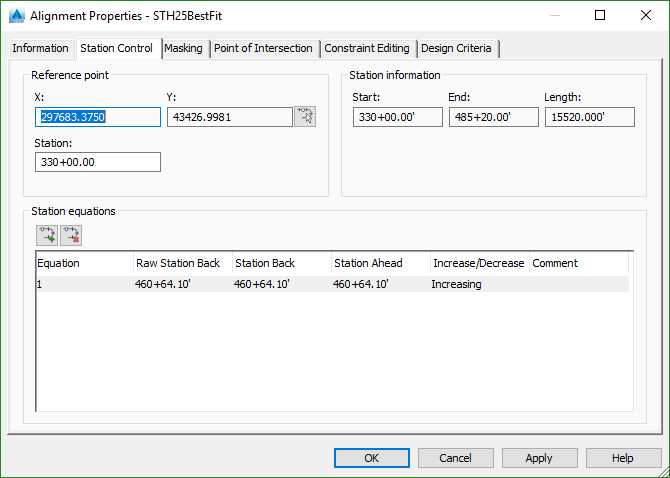Click the Raw Station Back column header
670x478 pixels.
tap(178, 263)
